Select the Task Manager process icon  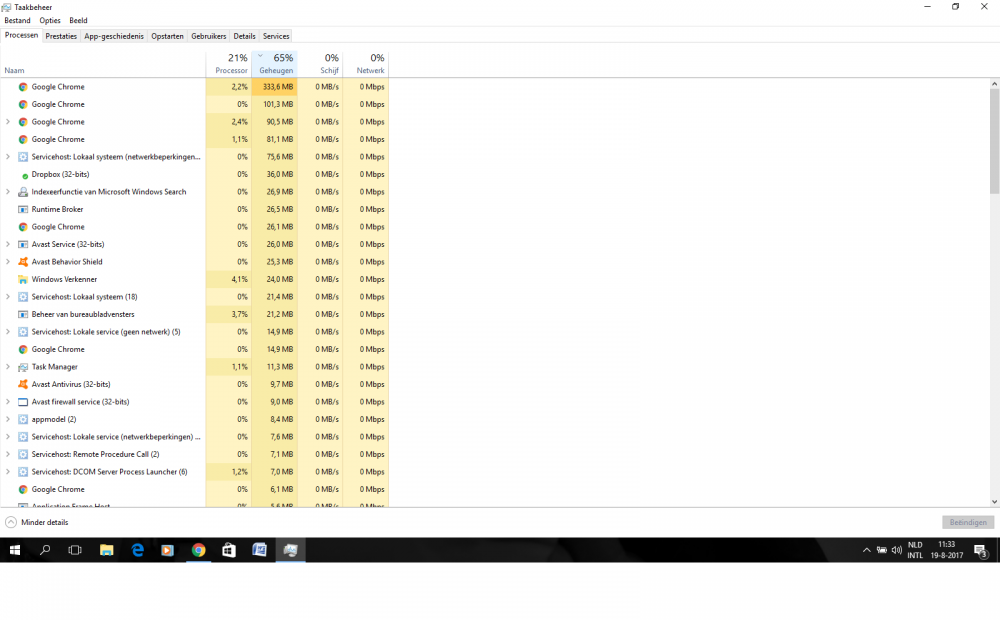pos(23,367)
